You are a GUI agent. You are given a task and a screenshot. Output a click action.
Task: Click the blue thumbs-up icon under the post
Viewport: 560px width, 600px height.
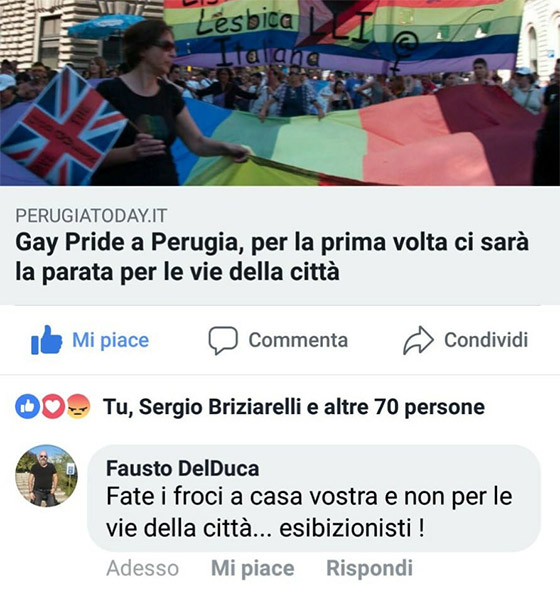tap(46, 340)
